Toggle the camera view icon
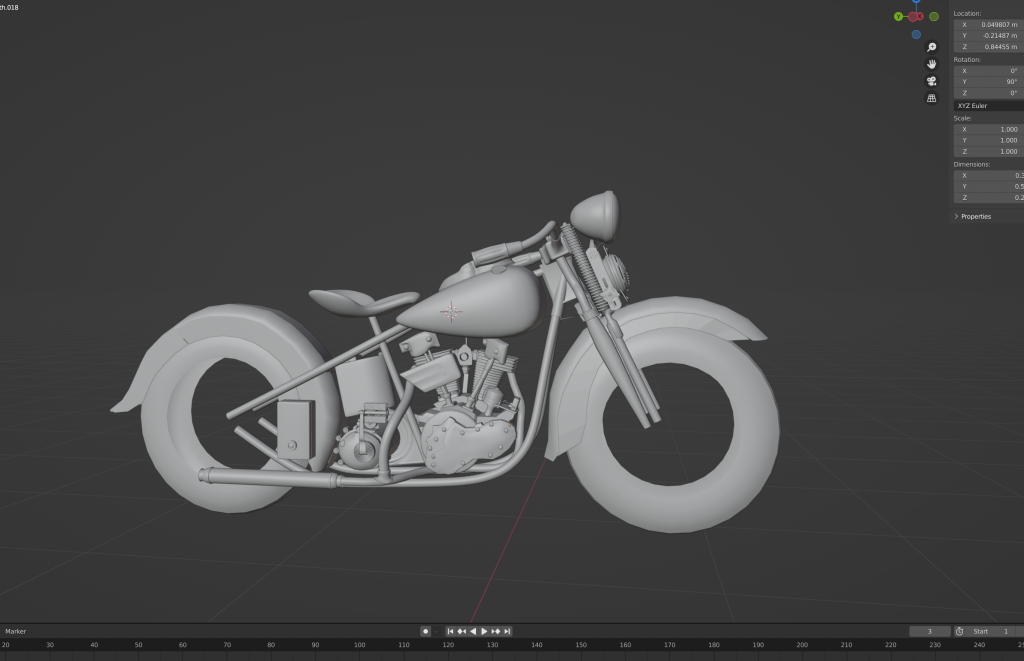Screen dimensions: 1024x661 tap(932, 81)
